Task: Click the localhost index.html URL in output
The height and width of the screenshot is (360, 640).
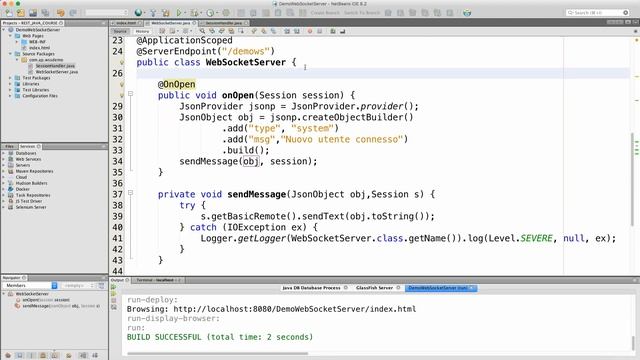Action: point(295,309)
